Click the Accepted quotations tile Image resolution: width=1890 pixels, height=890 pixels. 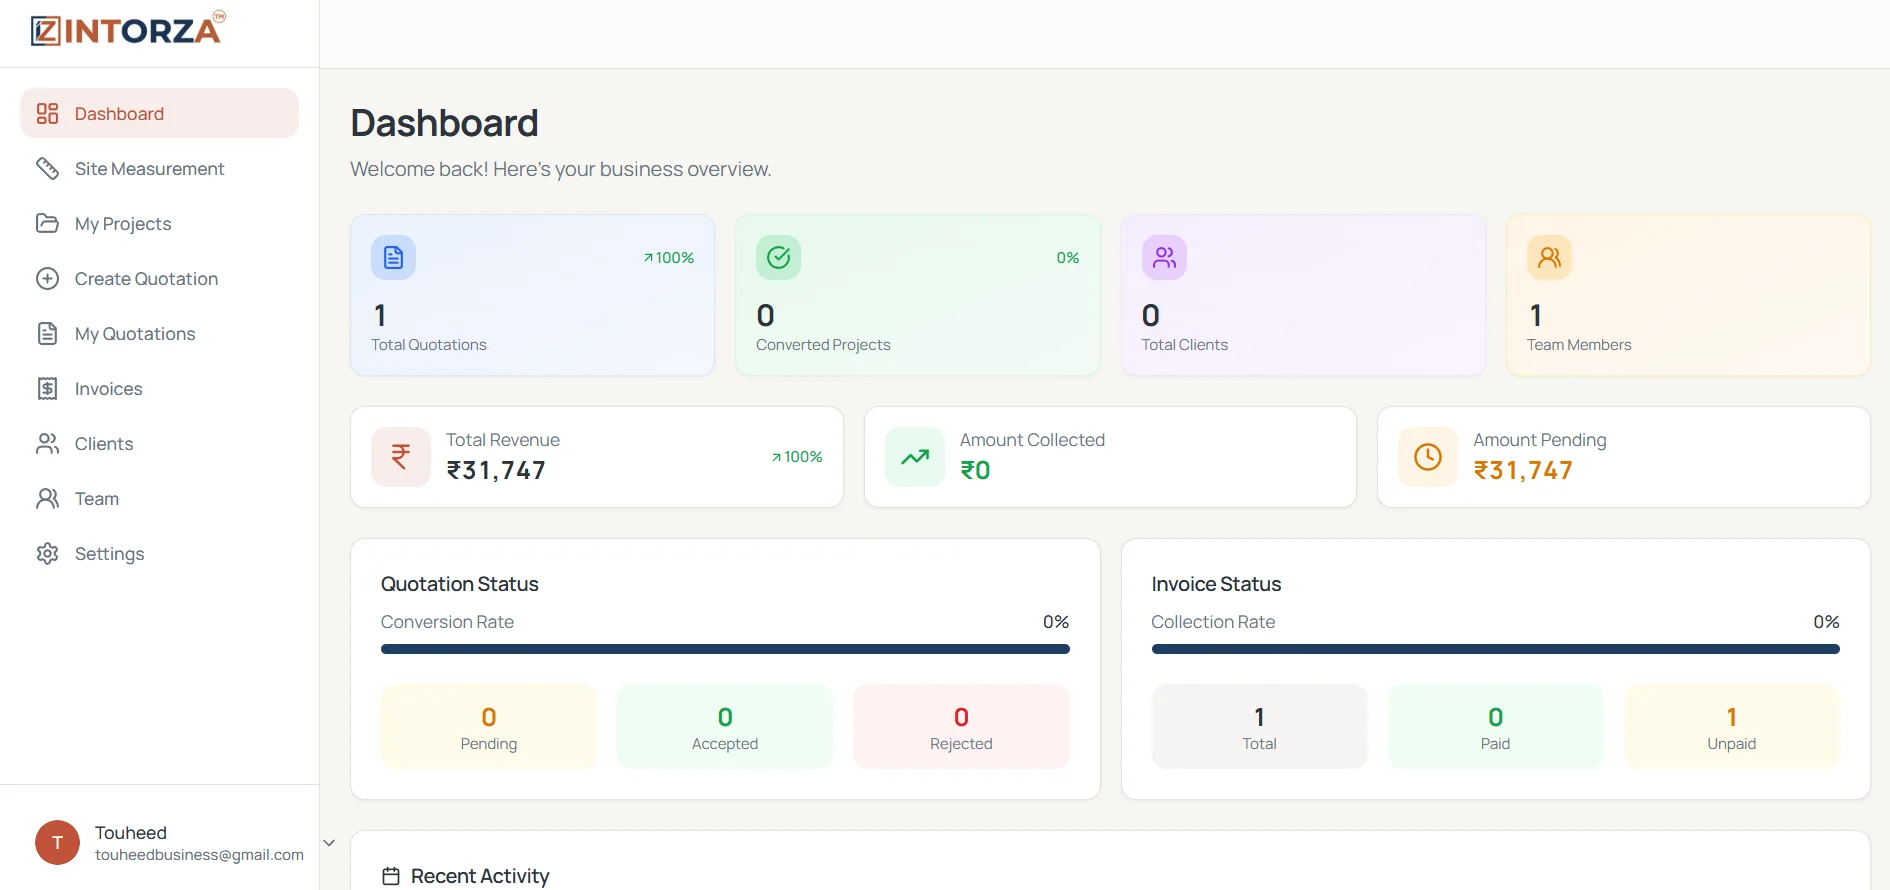[725, 726]
